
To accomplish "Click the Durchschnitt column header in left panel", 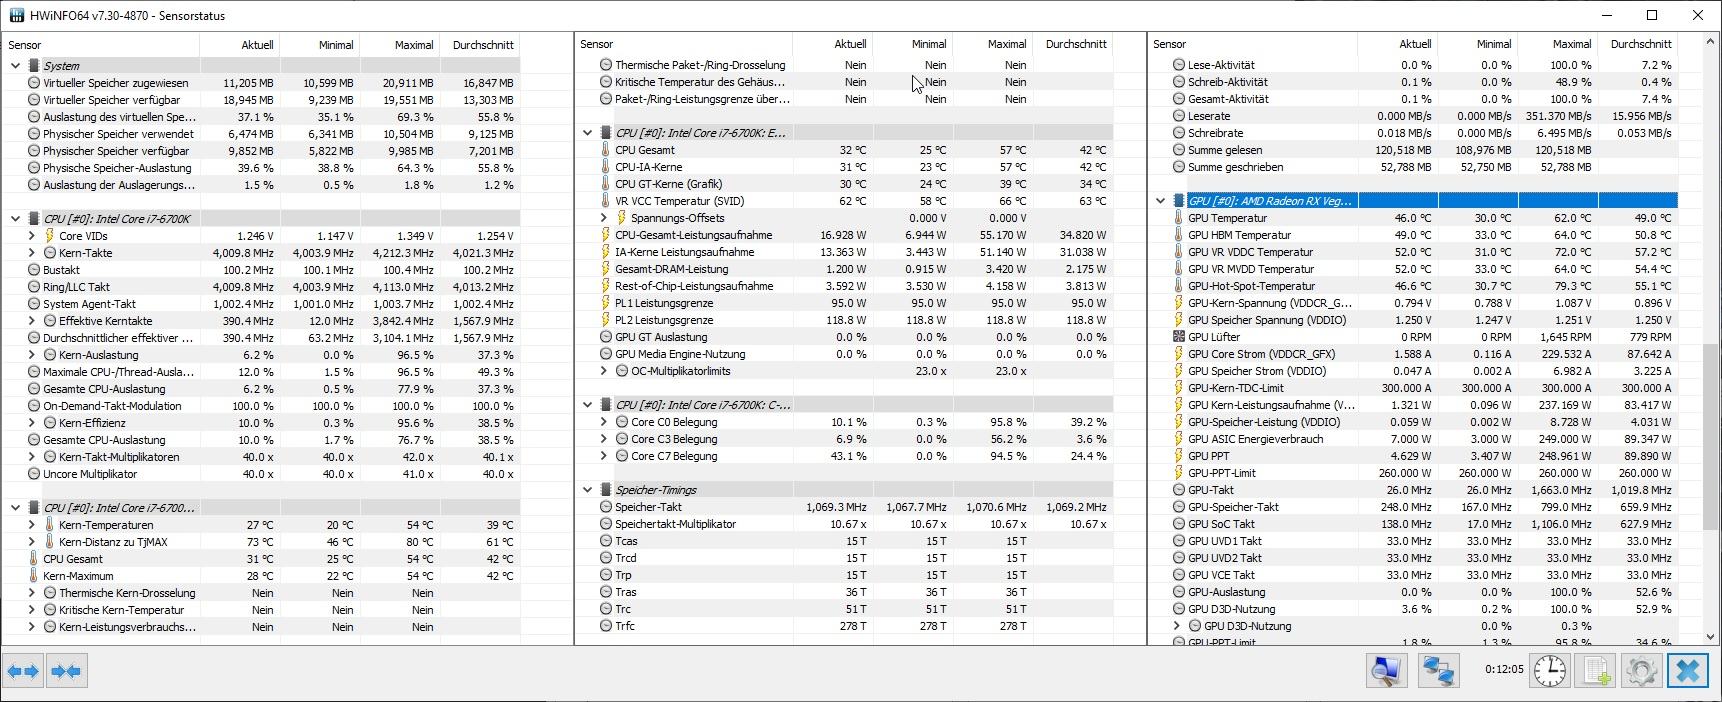I will [479, 45].
